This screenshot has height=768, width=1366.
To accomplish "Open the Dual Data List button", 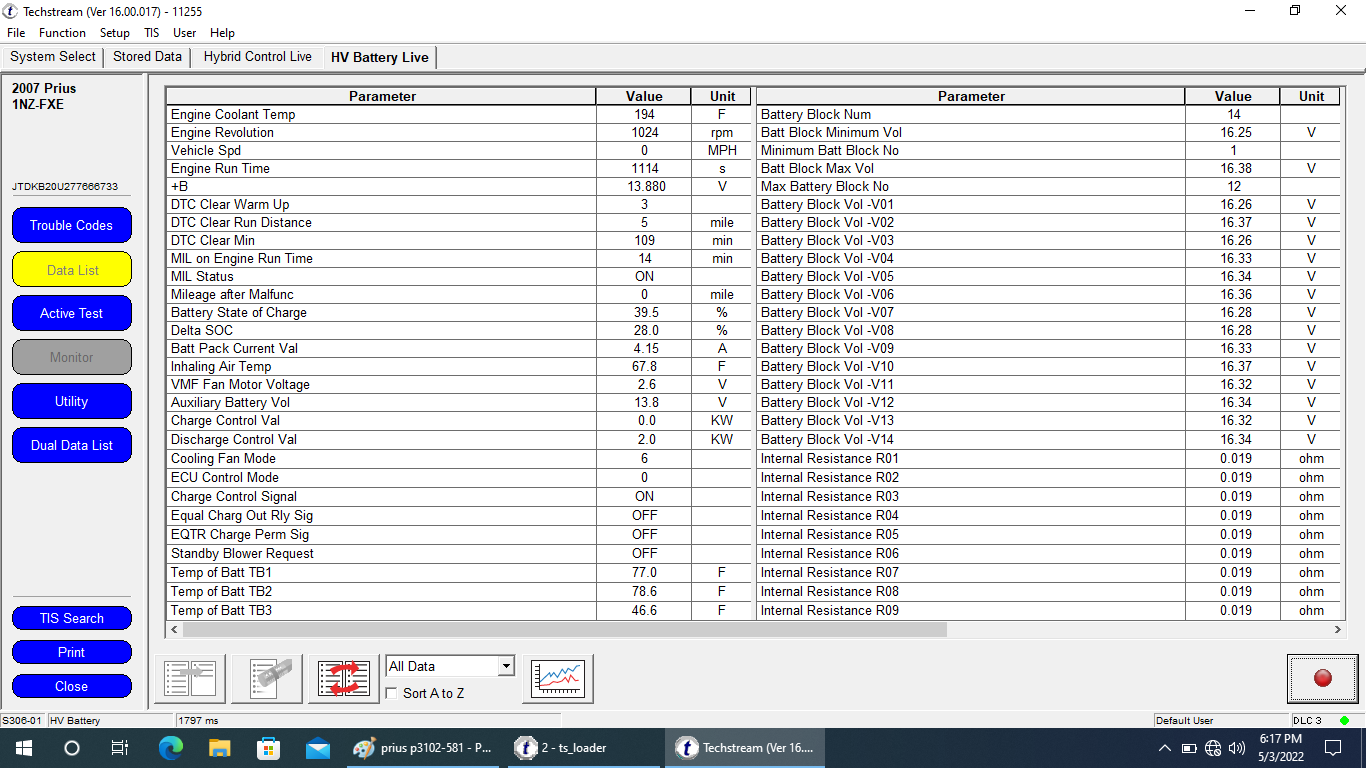I will (x=72, y=445).
